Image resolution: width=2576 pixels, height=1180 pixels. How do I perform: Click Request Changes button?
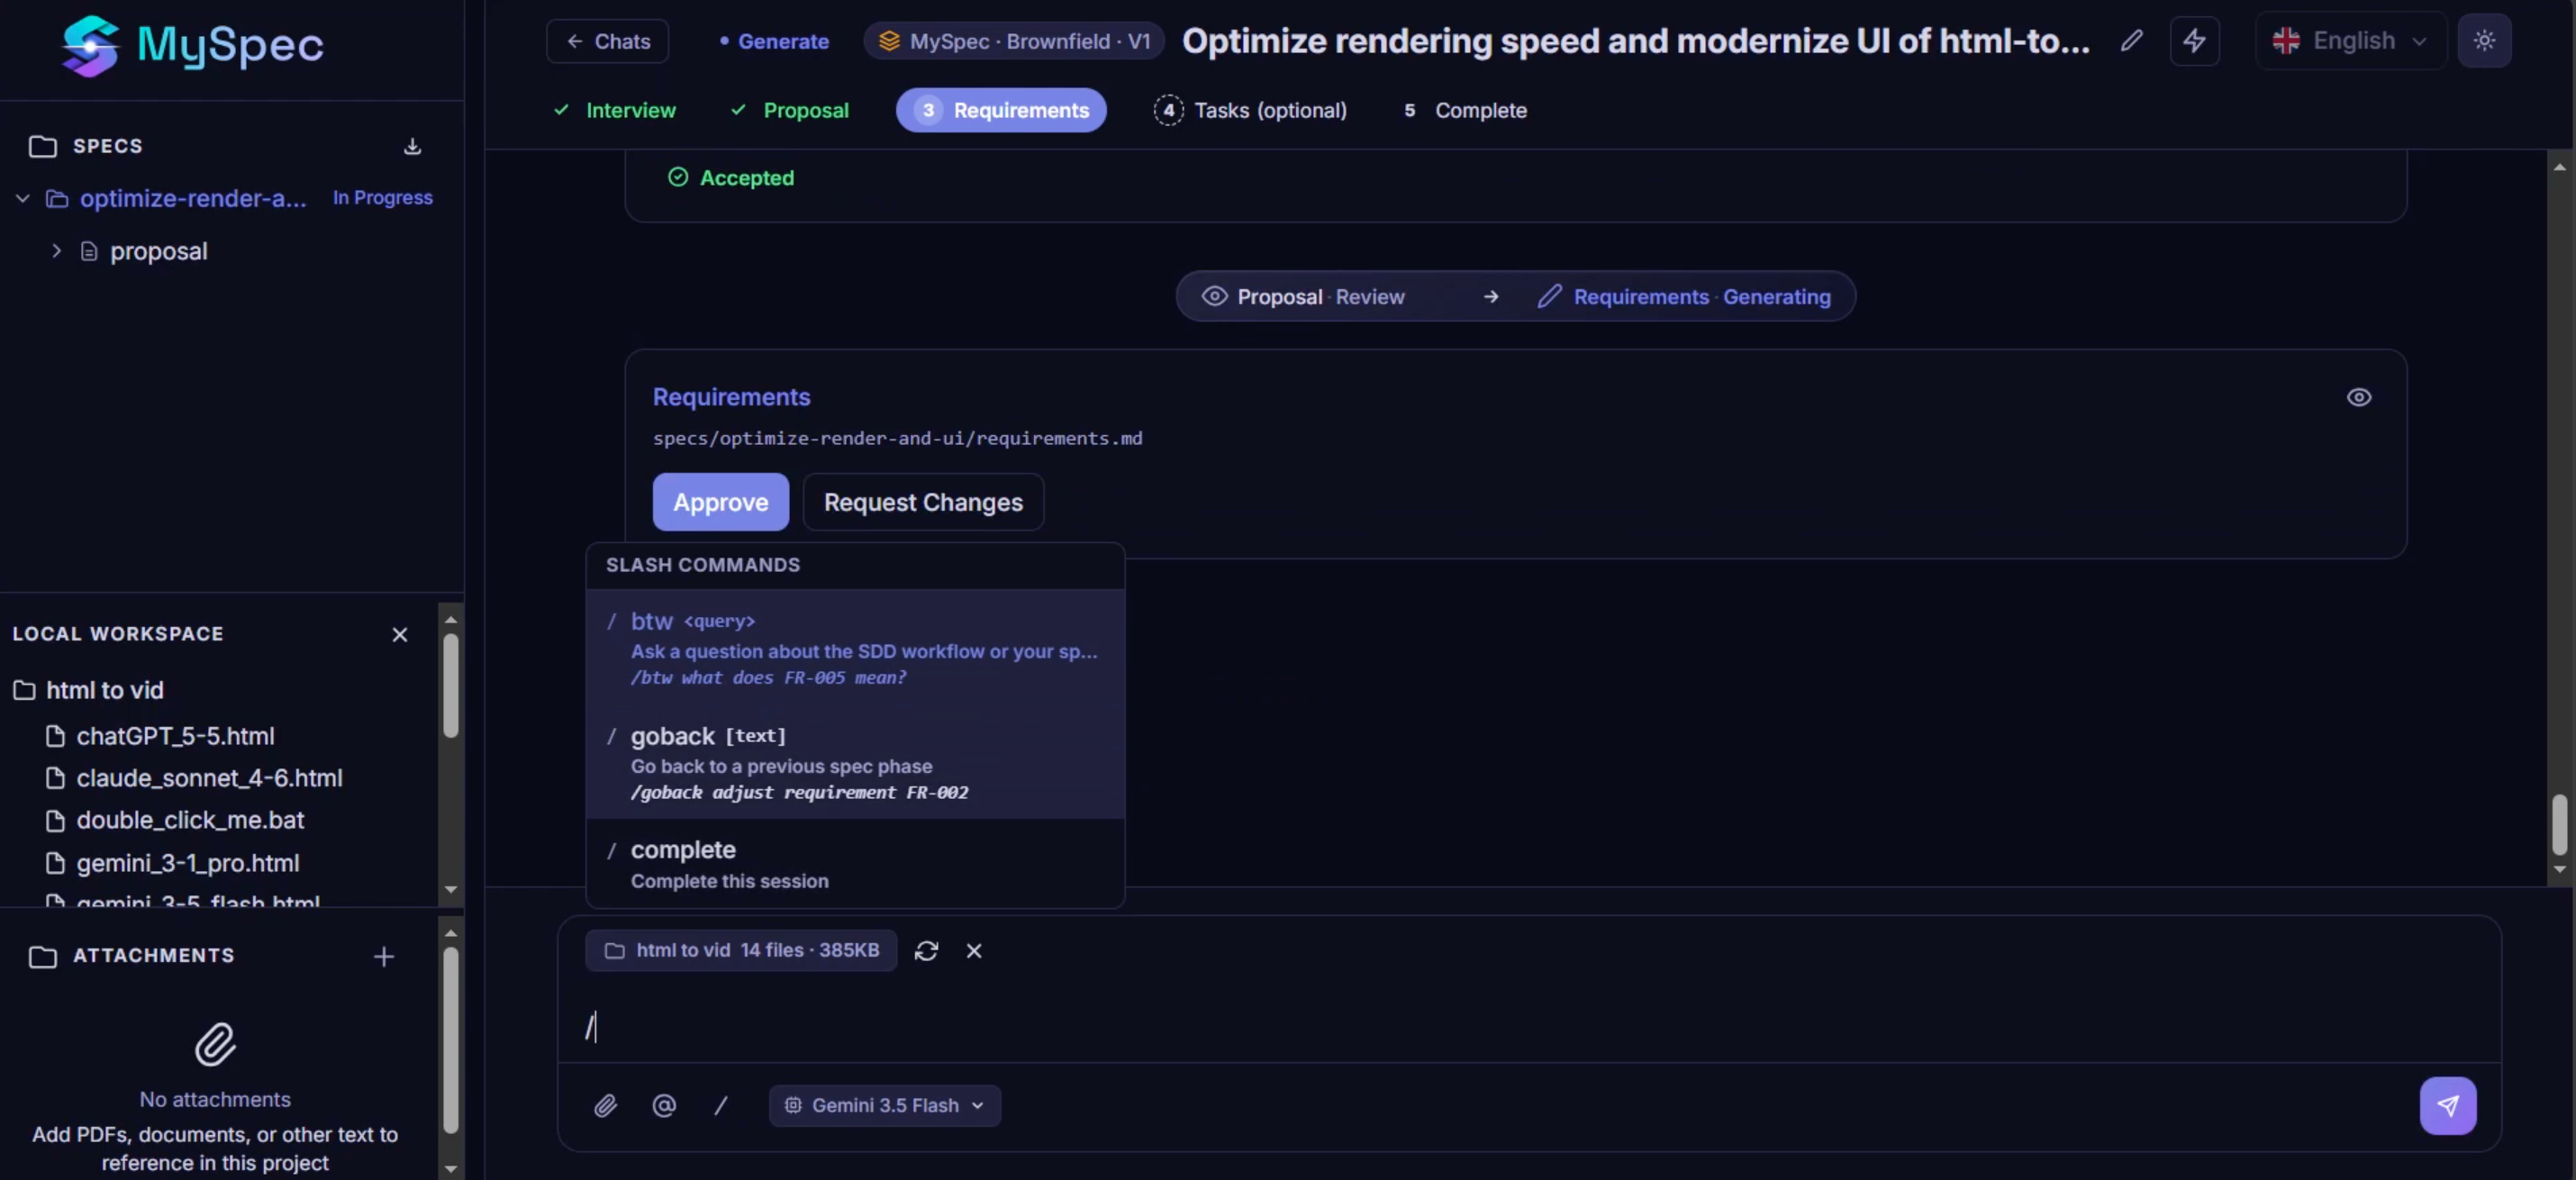click(923, 502)
